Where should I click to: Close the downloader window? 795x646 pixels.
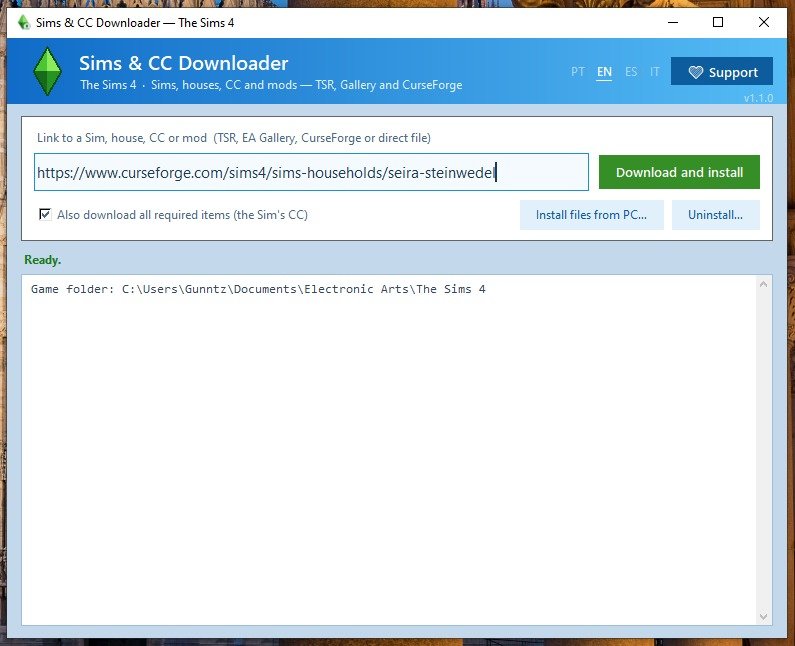click(764, 22)
